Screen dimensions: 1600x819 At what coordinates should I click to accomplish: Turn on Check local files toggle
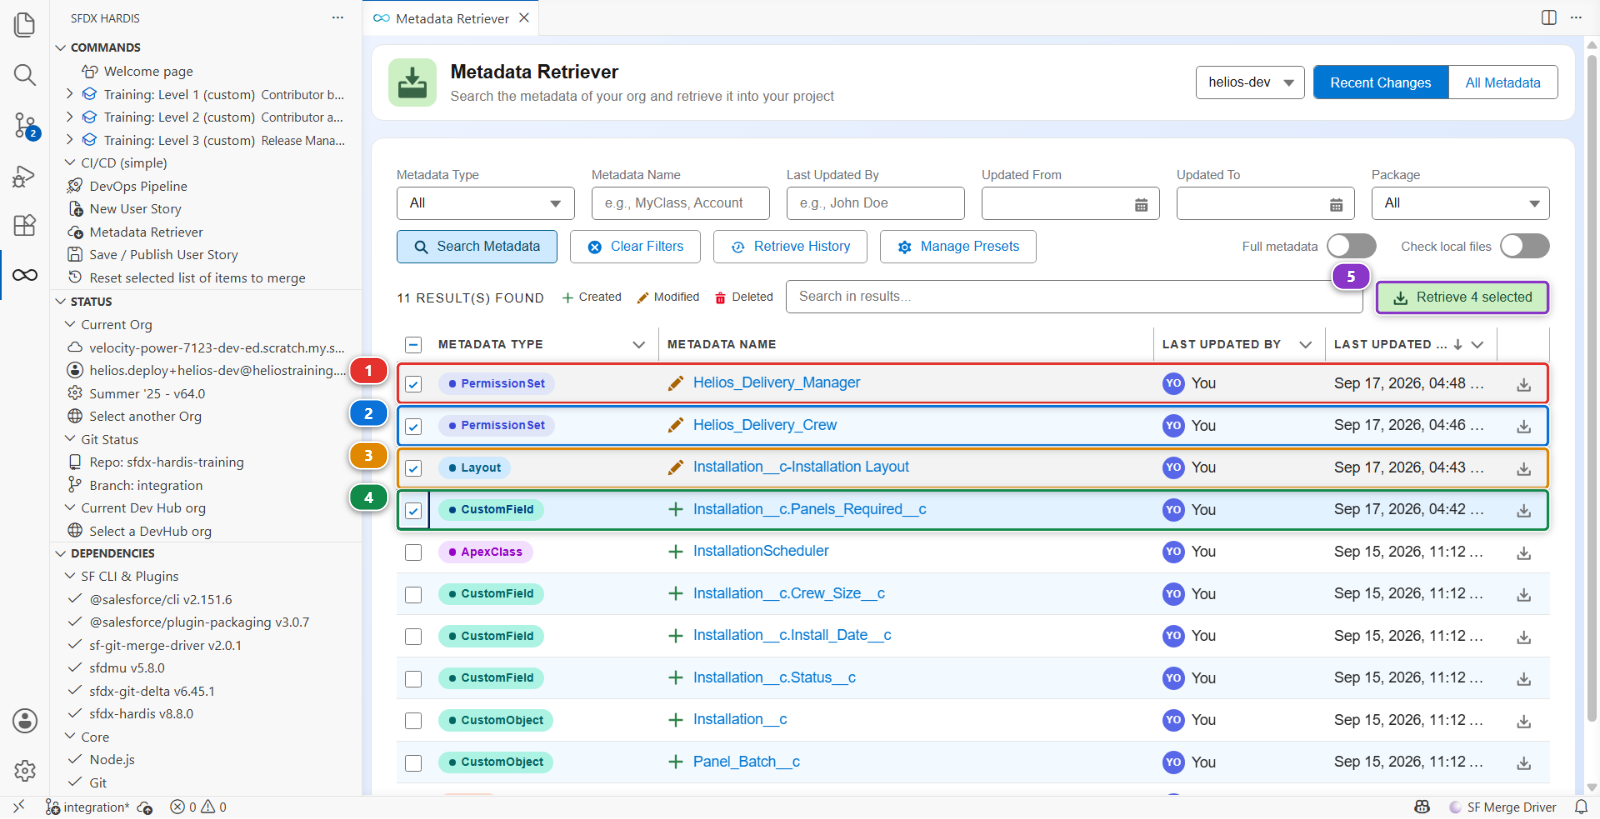tap(1524, 246)
